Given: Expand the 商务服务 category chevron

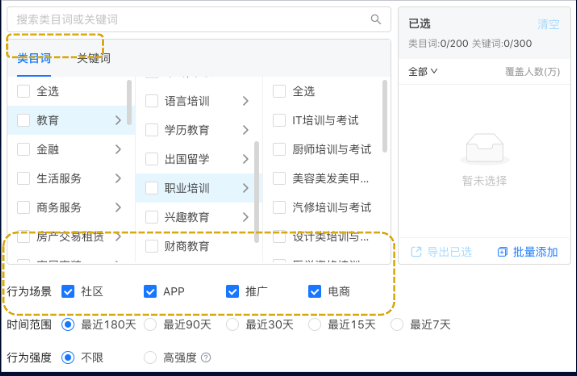Looking at the screenshot, I should [118, 207].
